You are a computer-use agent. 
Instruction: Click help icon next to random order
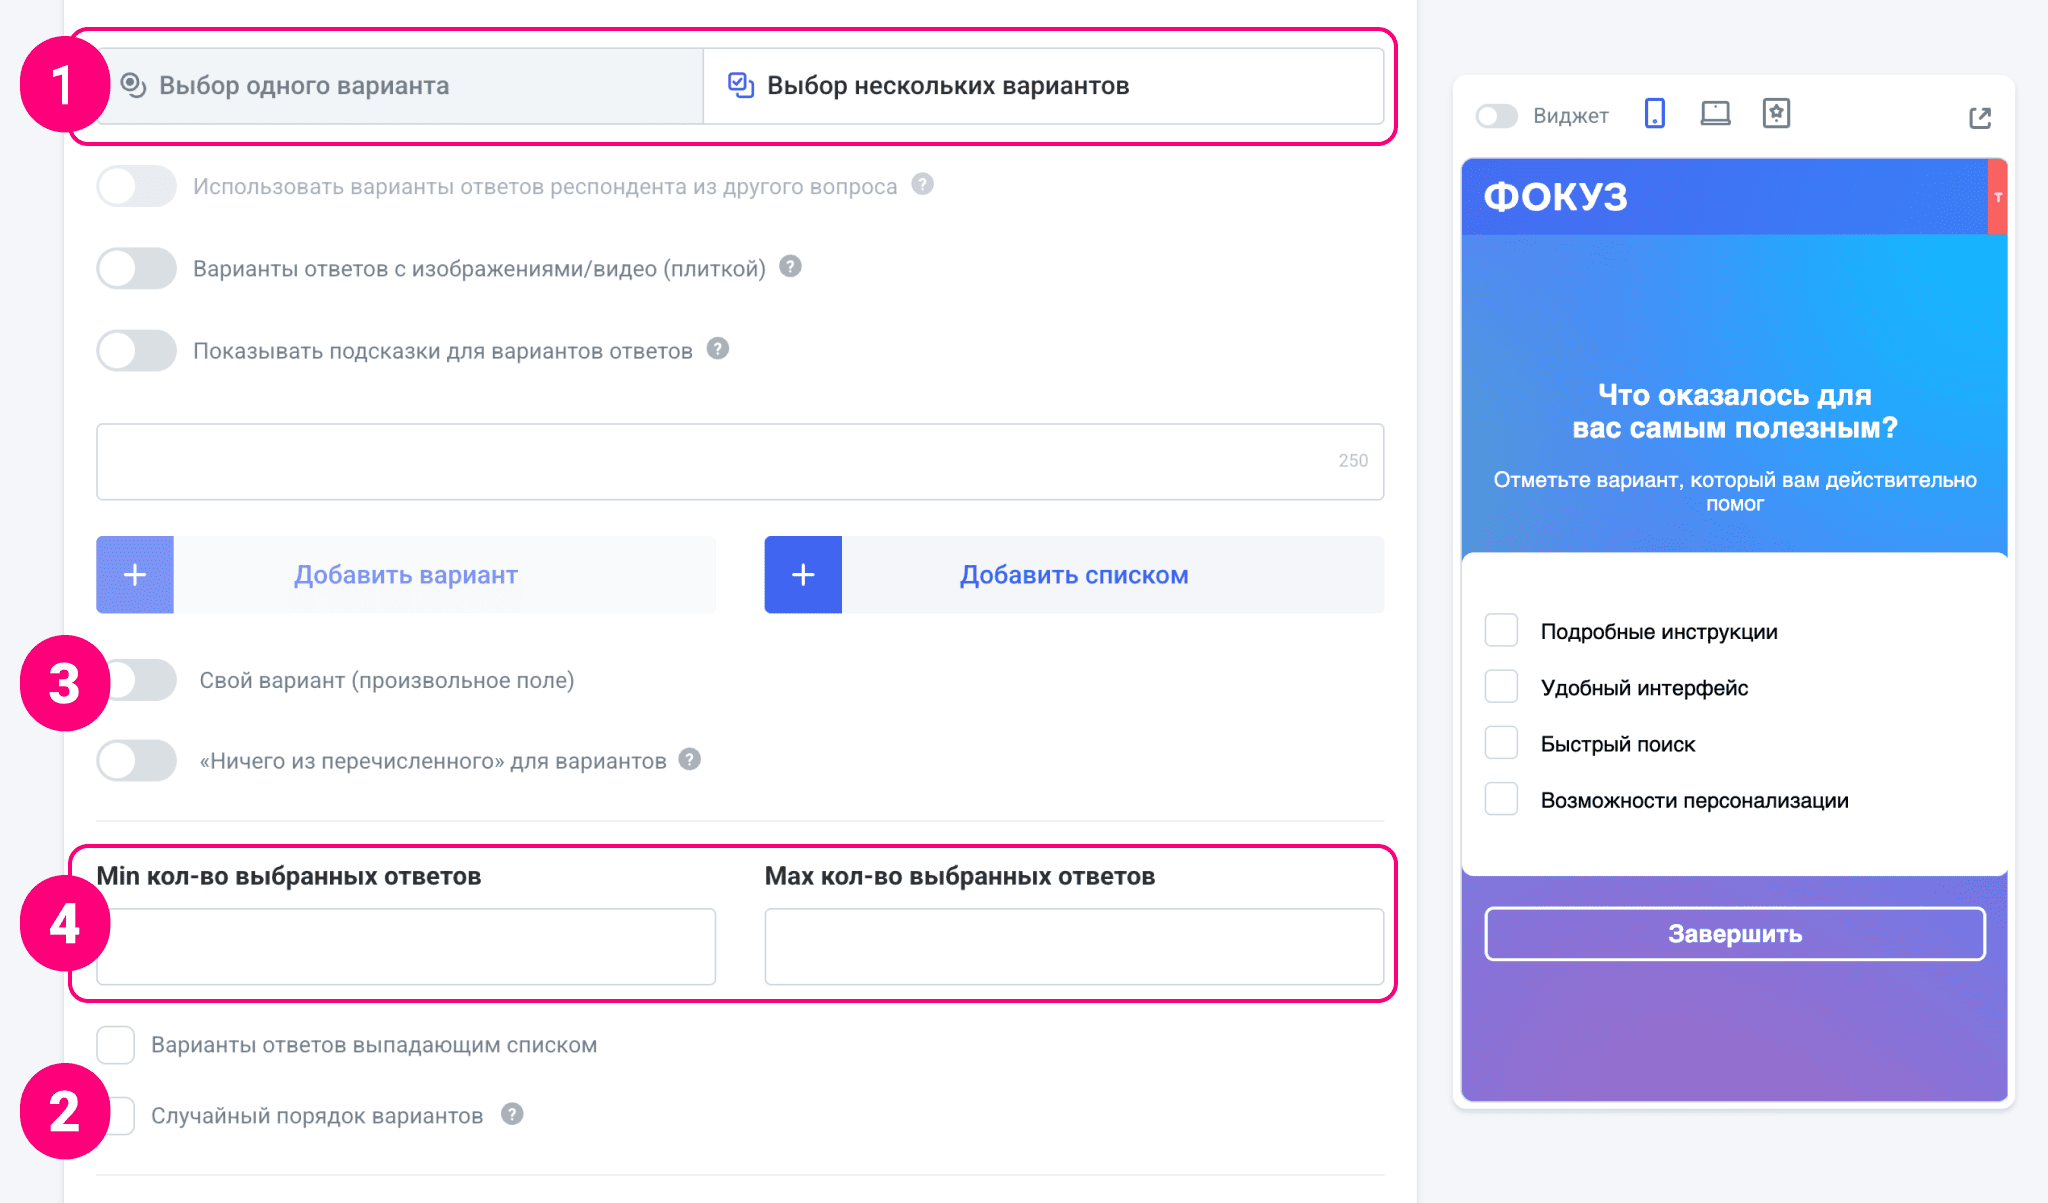coord(512,1114)
